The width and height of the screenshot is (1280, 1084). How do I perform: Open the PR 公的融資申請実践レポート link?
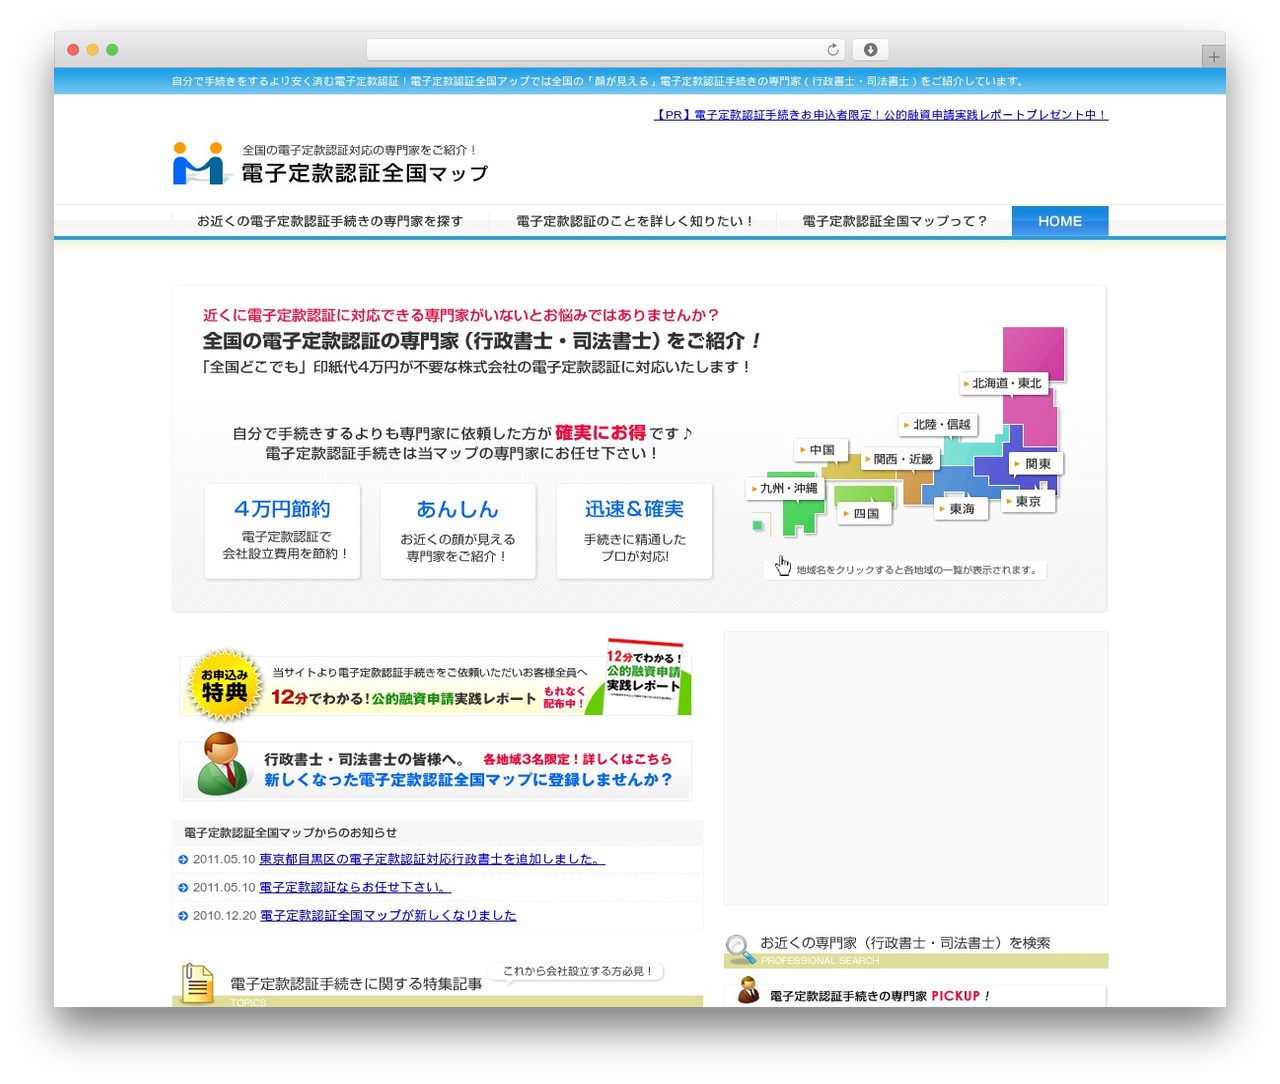(881, 115)
